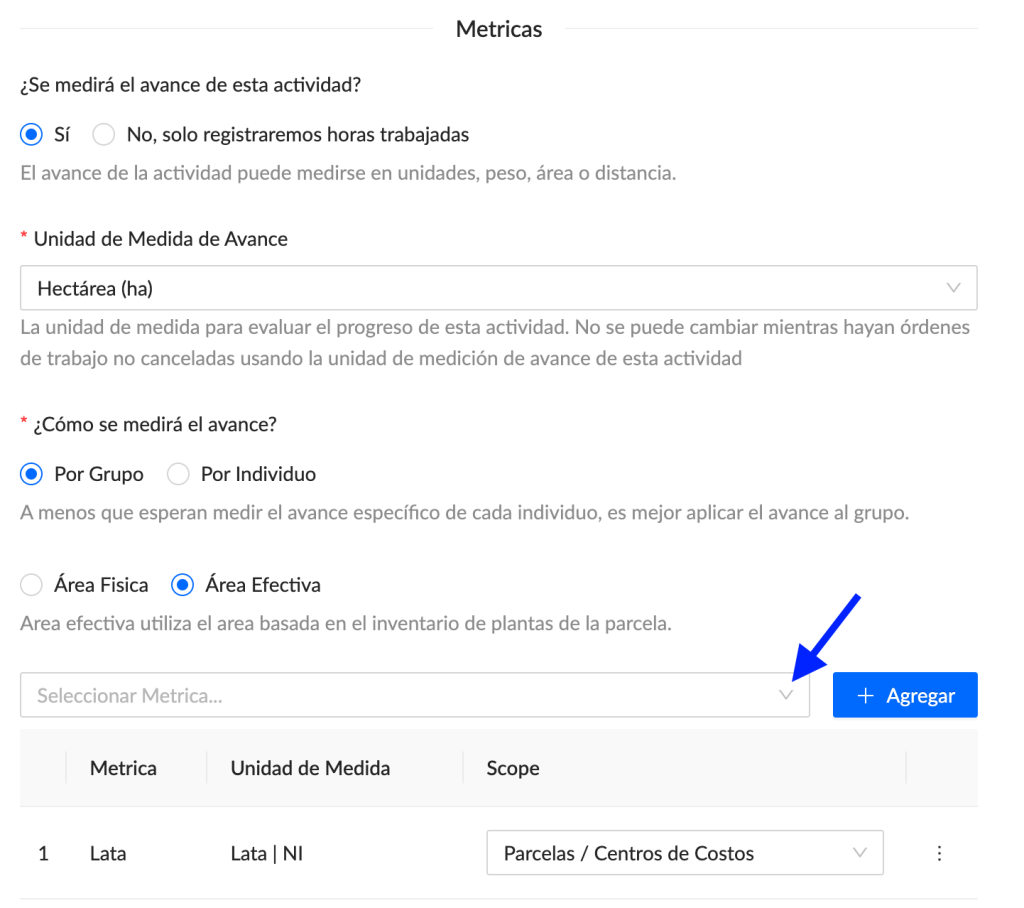Click row number 1 cell
The height and width of the screenshot is (908, 1024).
tap(43, 854)
